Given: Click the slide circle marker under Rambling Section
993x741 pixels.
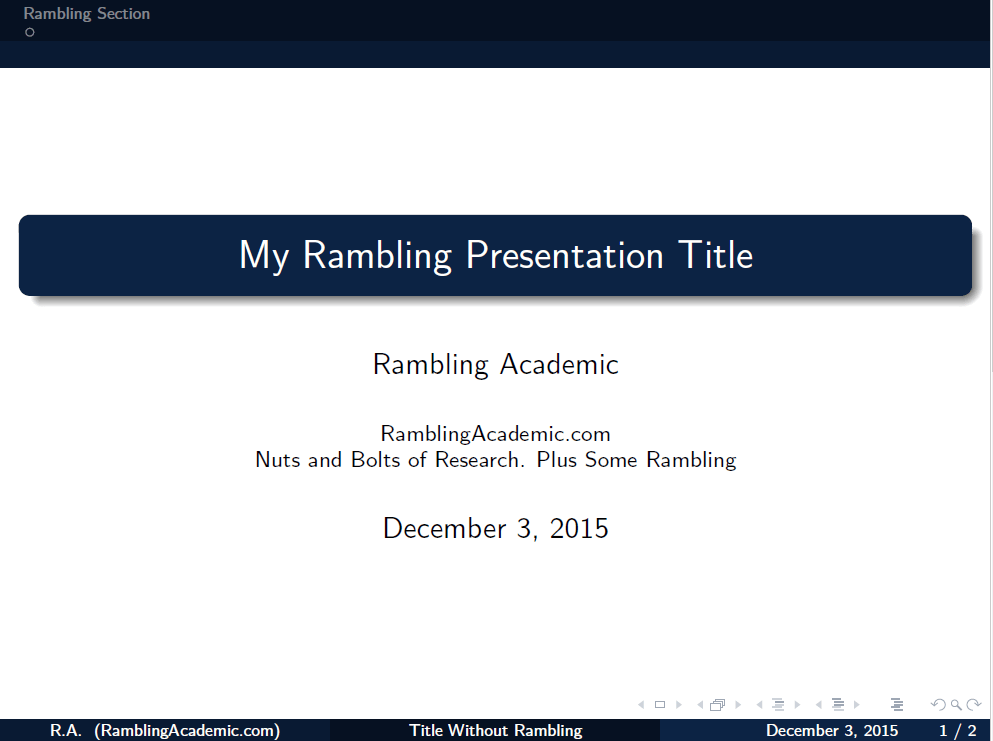Looking at the screenshot, I should (x=30, y=32).
